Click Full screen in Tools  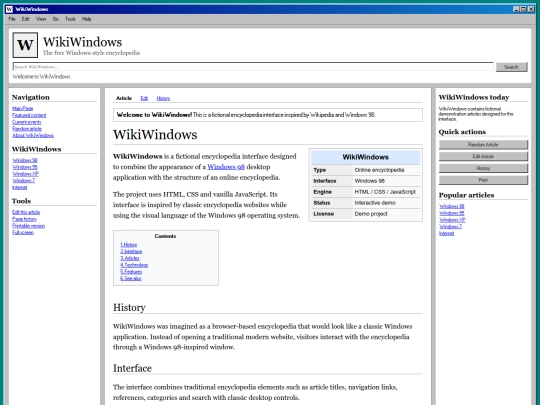pyautogui.click(x=23, y=232)
